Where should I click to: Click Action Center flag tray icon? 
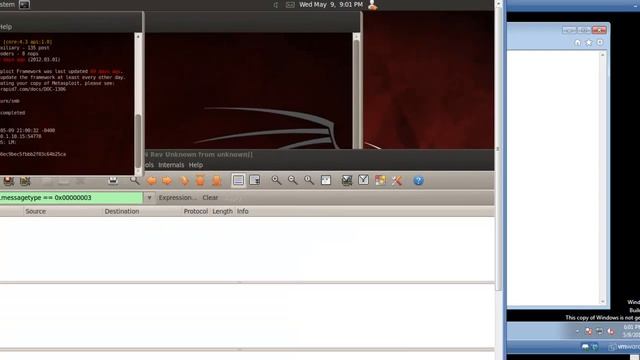tap(589, 331)
